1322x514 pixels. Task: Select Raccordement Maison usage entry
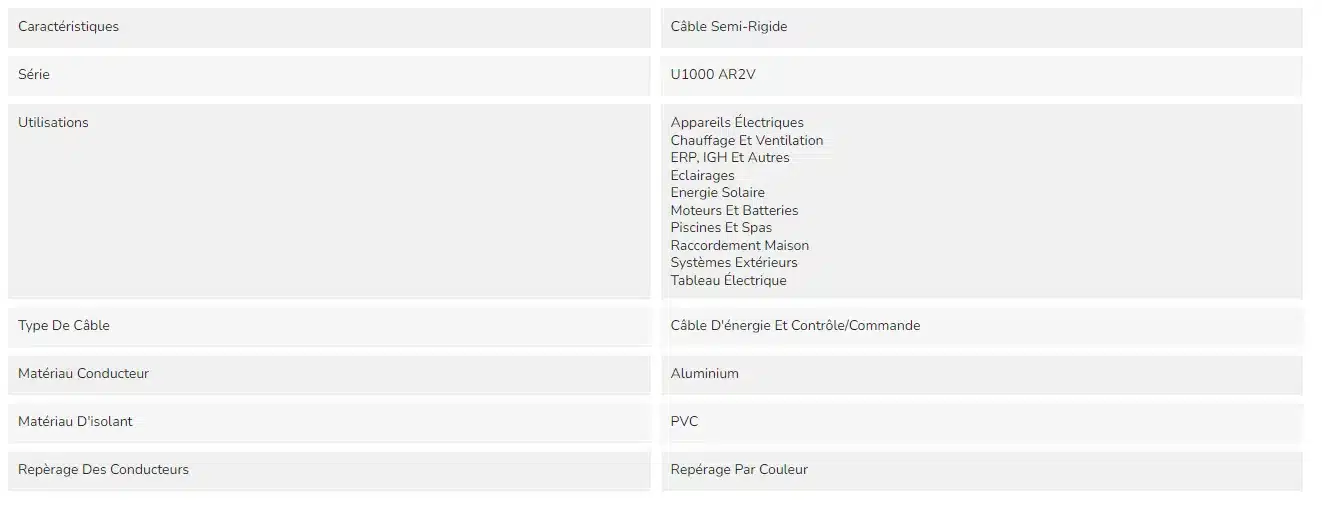tap(740, 246)
